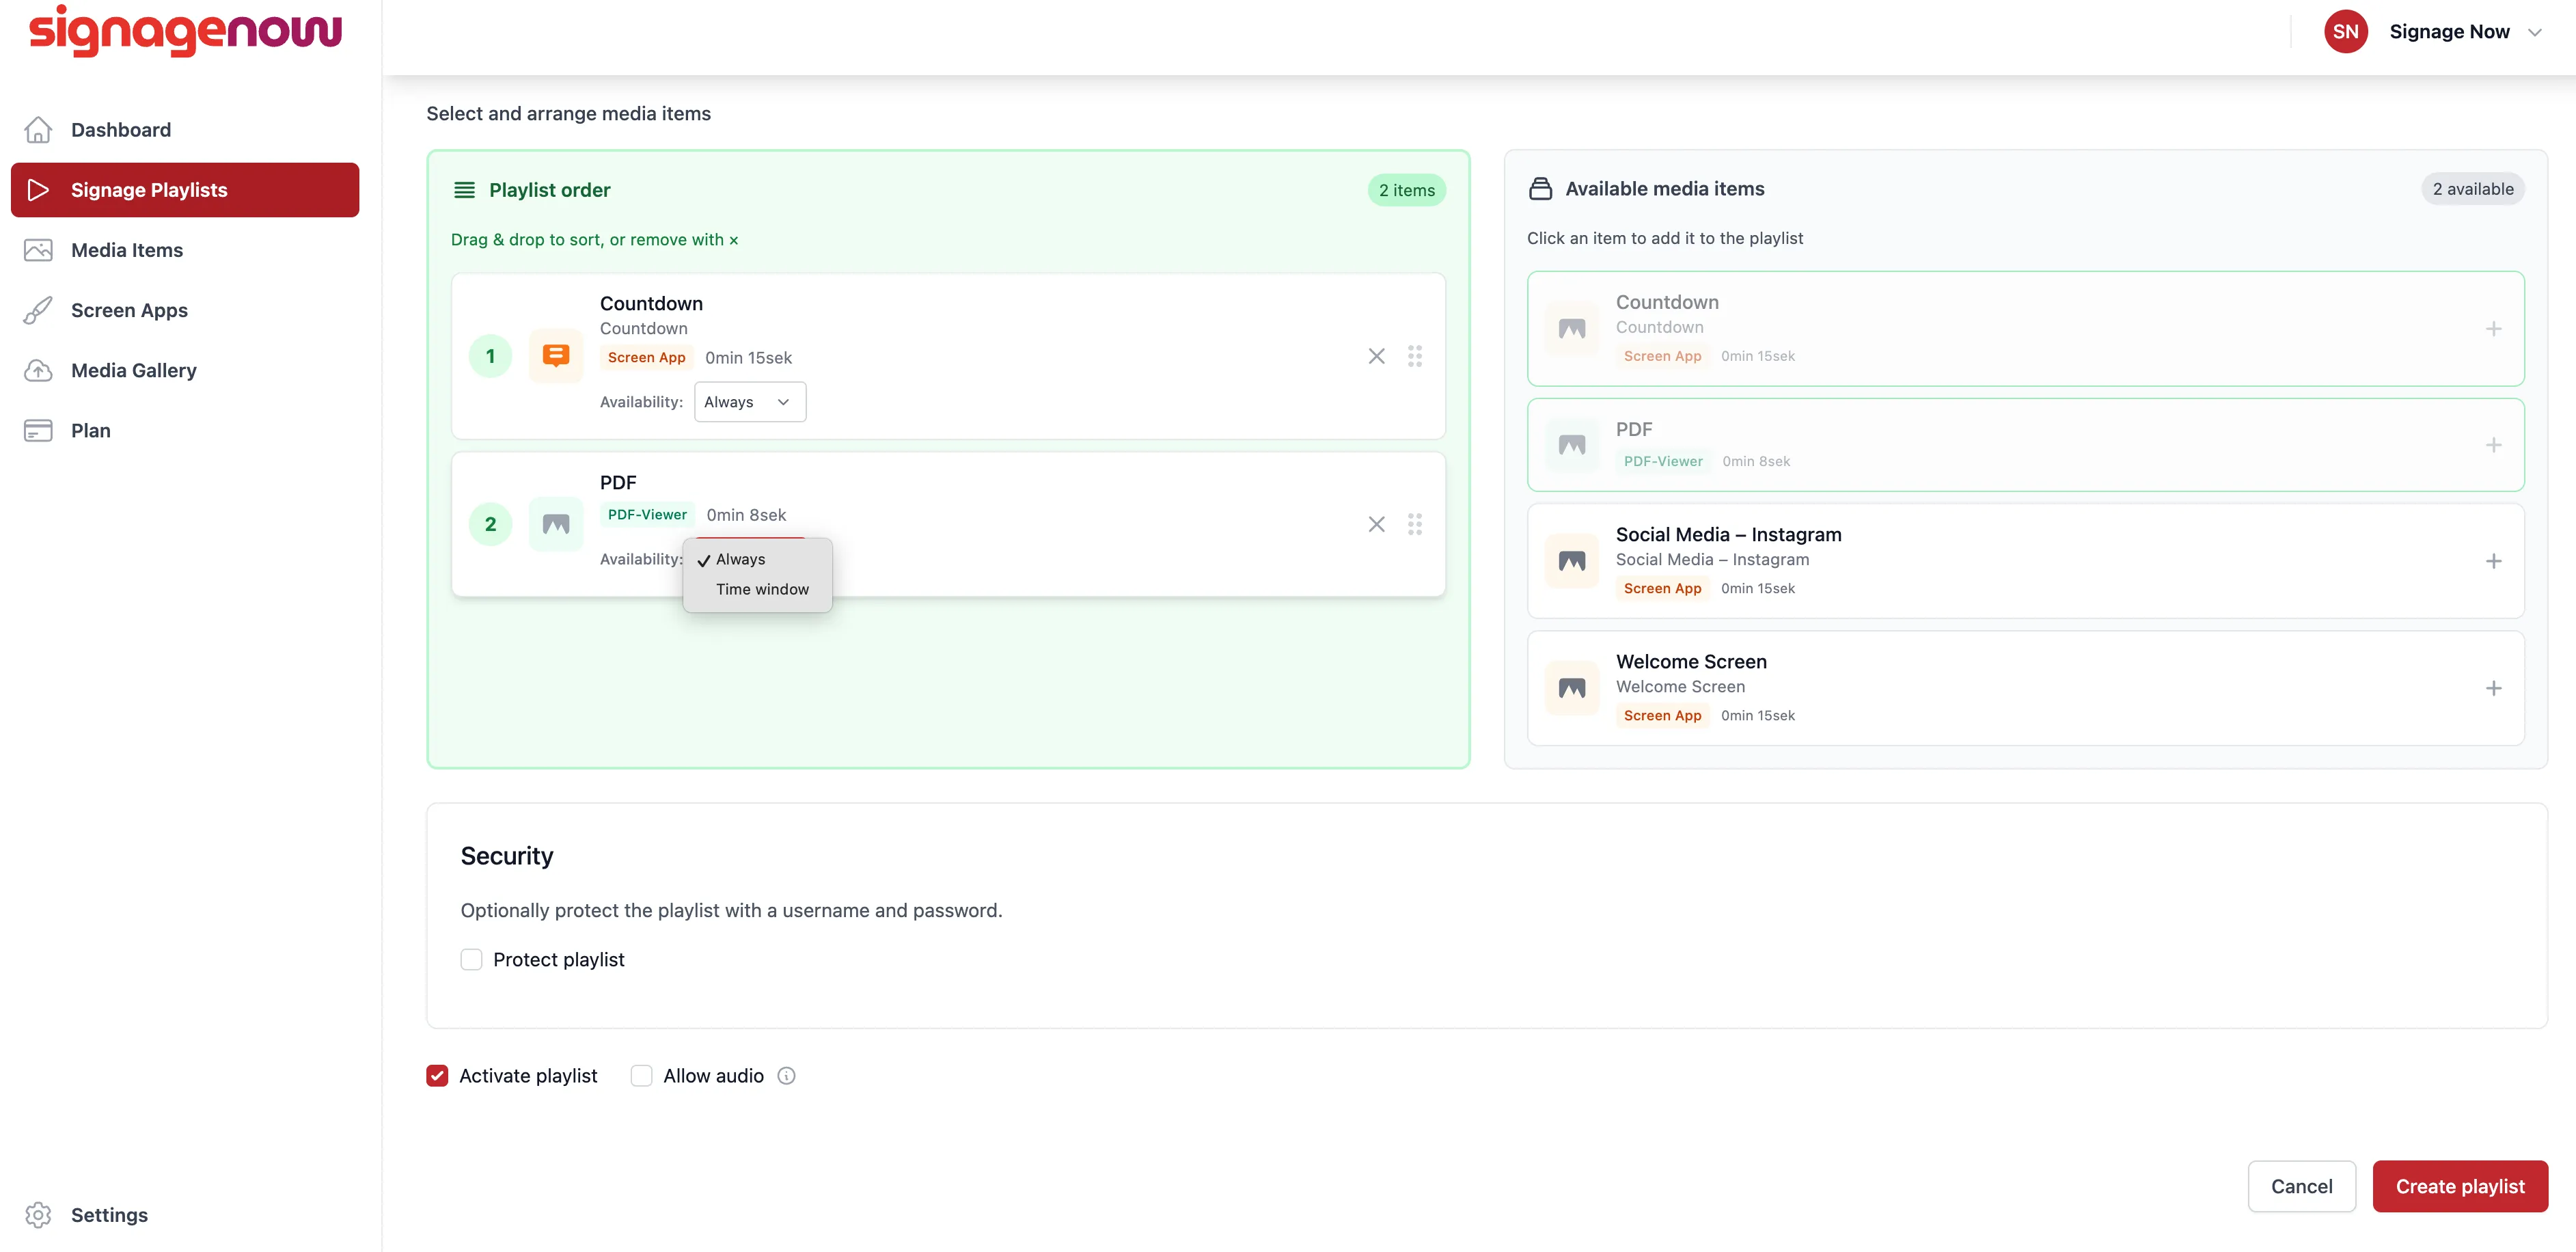This screenshot has width=2576, height=1252.
Task: Enable the Protect playlist checkbox
Action: point(471,960)
